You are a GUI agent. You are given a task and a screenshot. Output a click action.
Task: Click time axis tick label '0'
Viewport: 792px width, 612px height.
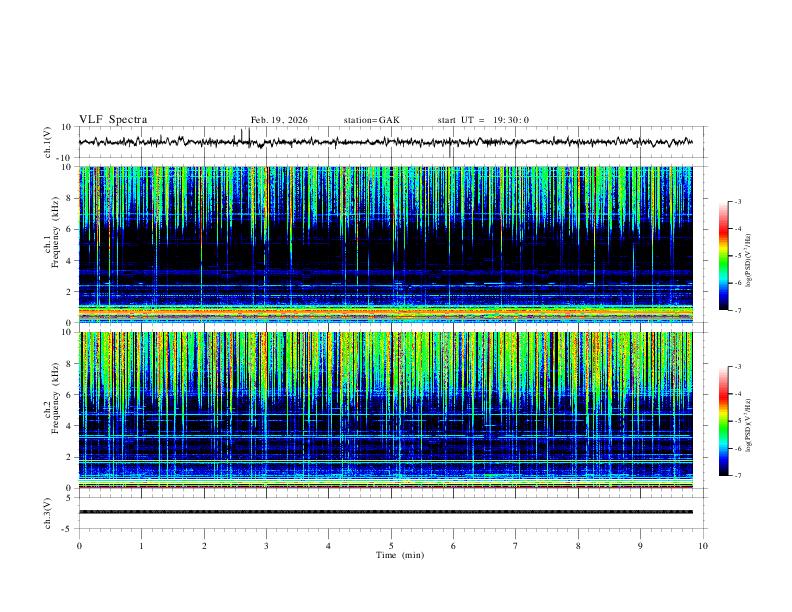coord(79,546)
